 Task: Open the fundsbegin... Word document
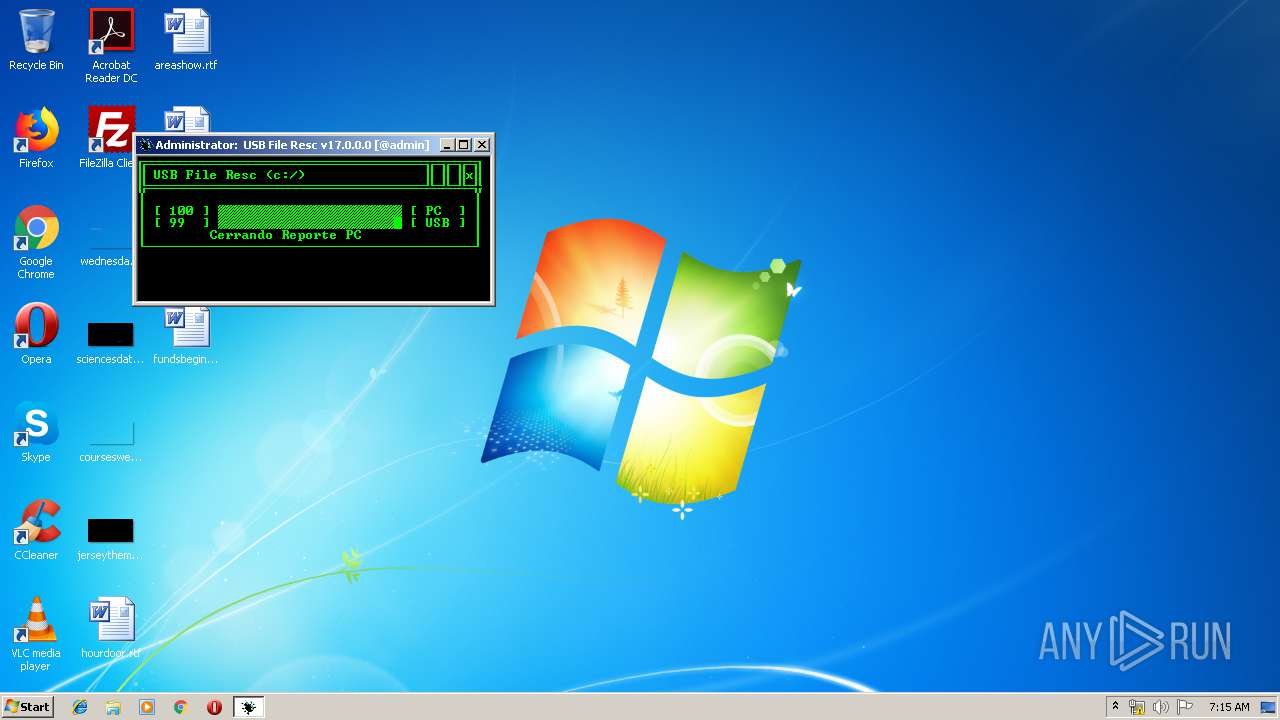point(186,335)
